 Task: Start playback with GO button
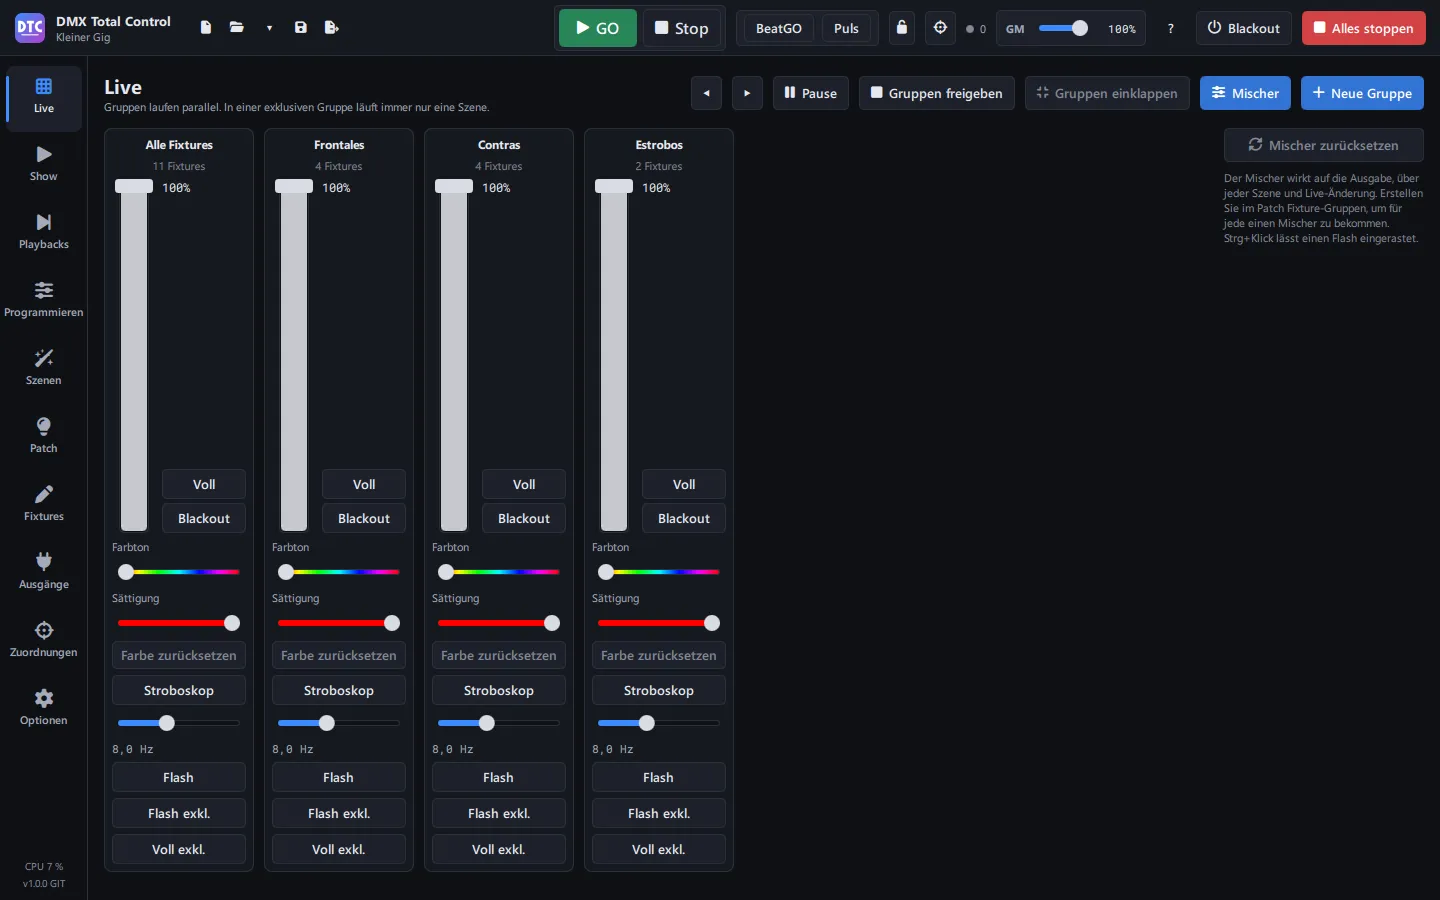point(598,28)
